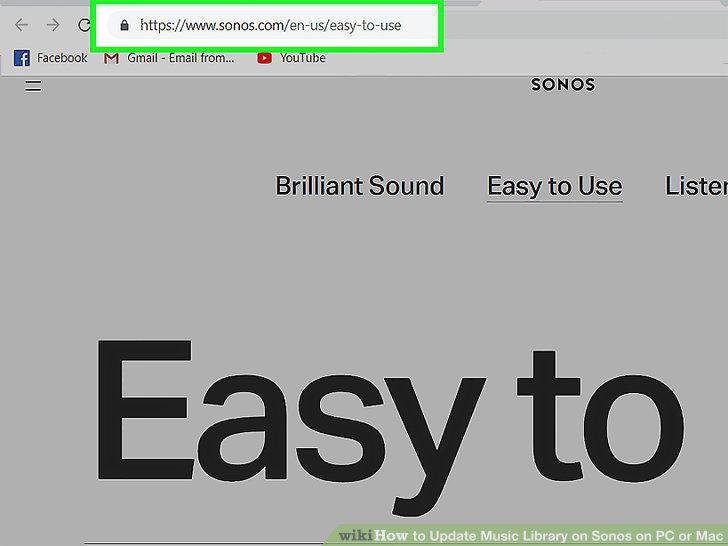Open the 'Gmail - Email from...' bookmark

pyautogui.click(x=181, y=58)
